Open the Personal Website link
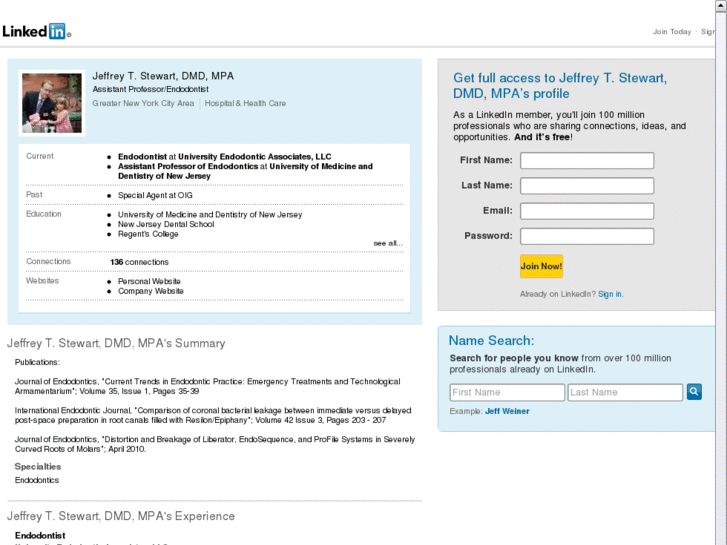 (x=149, y=281)
